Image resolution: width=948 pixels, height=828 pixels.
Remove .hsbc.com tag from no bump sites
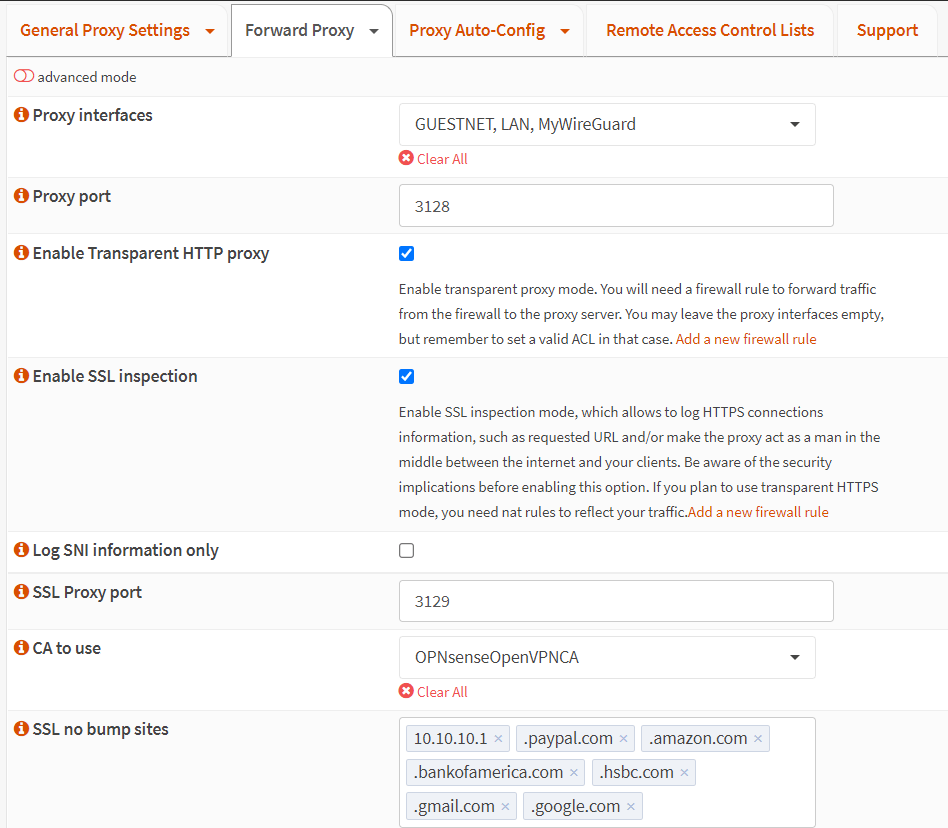coord(684,773)
